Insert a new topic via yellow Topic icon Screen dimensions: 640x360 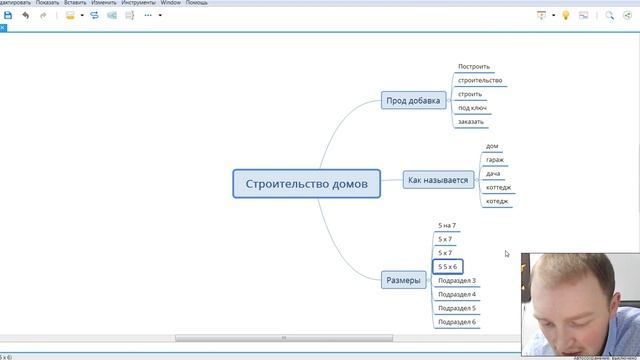coord(70,16)
